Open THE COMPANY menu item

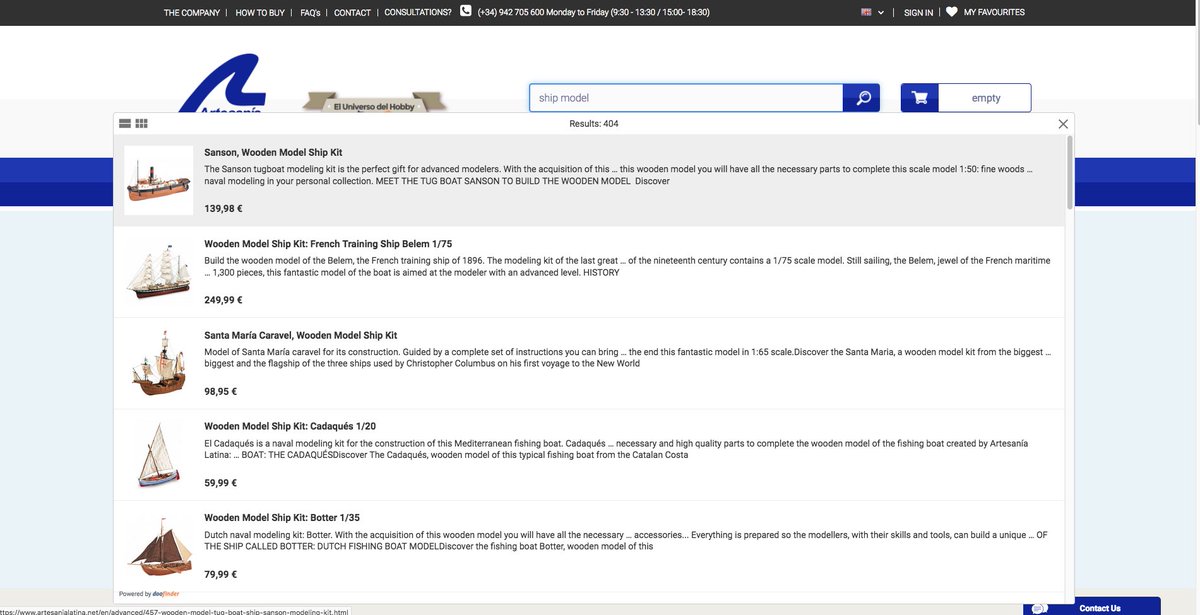click(192, 13)
